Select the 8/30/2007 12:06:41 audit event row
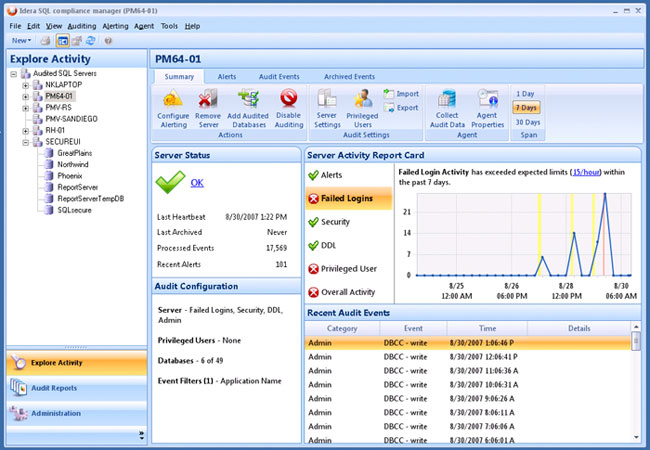The width and height of the screenshot is (650, 450). click(x=468, y=357)
